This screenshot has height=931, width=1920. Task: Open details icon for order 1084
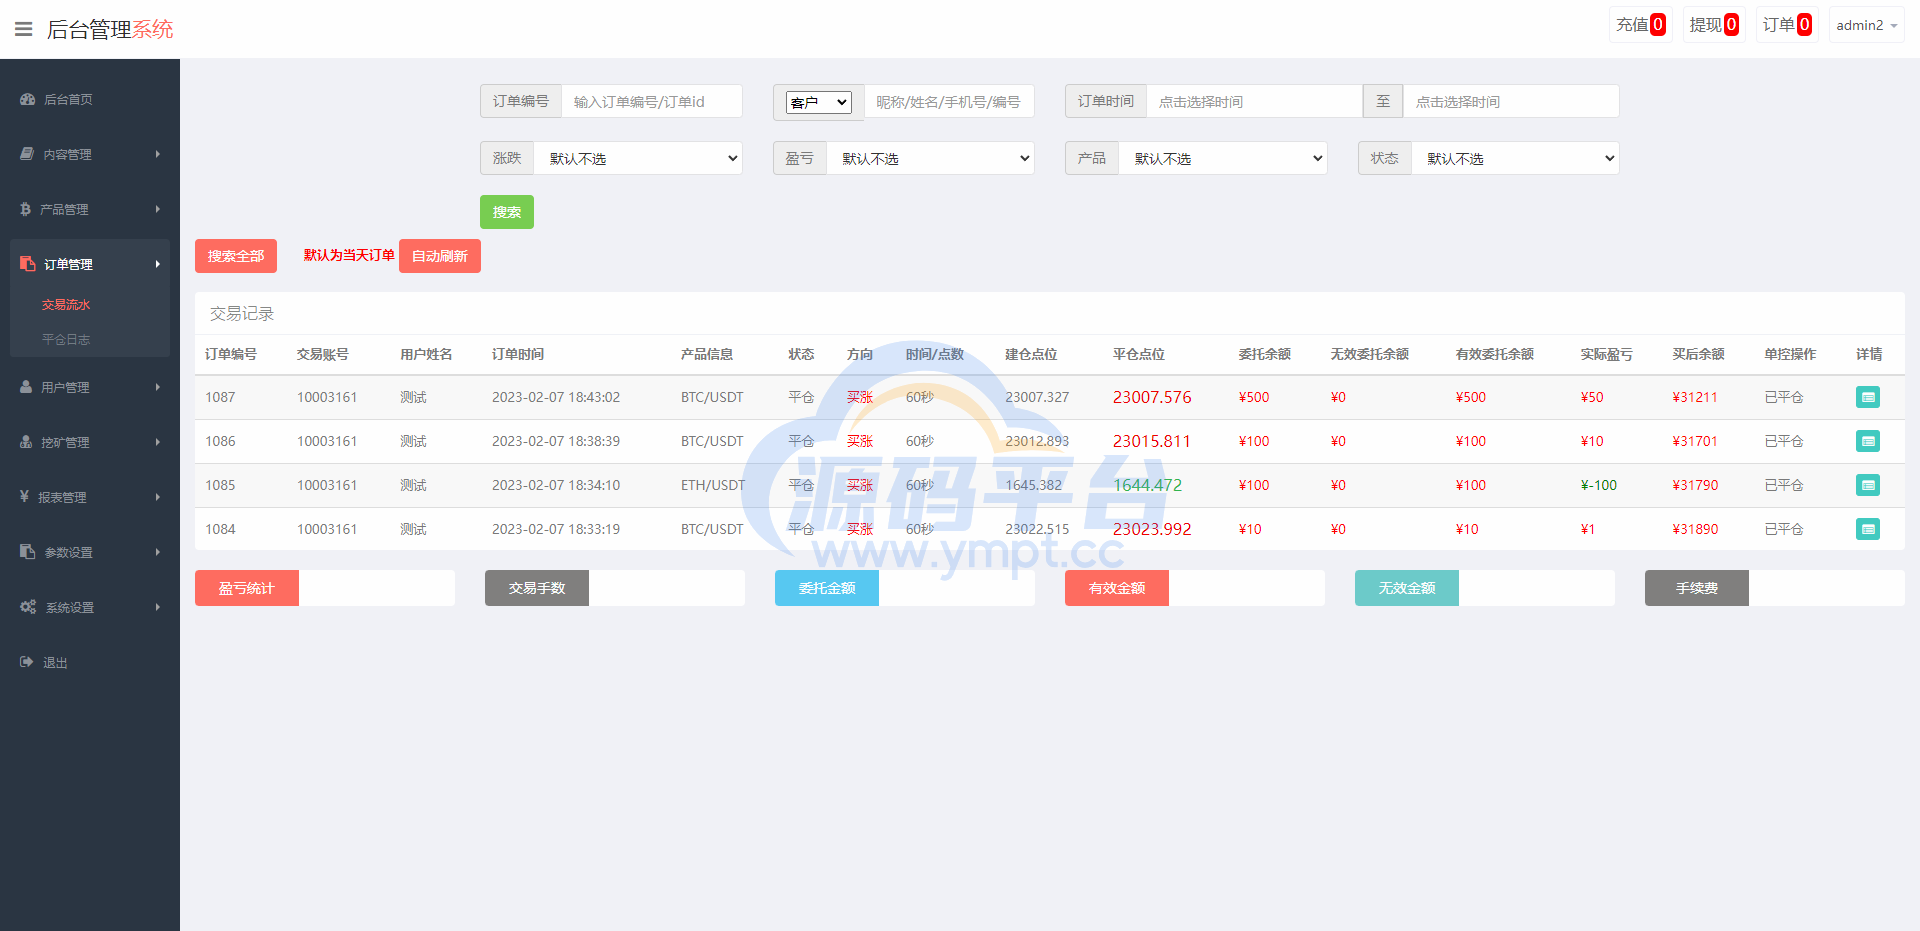click(1867, 529)
